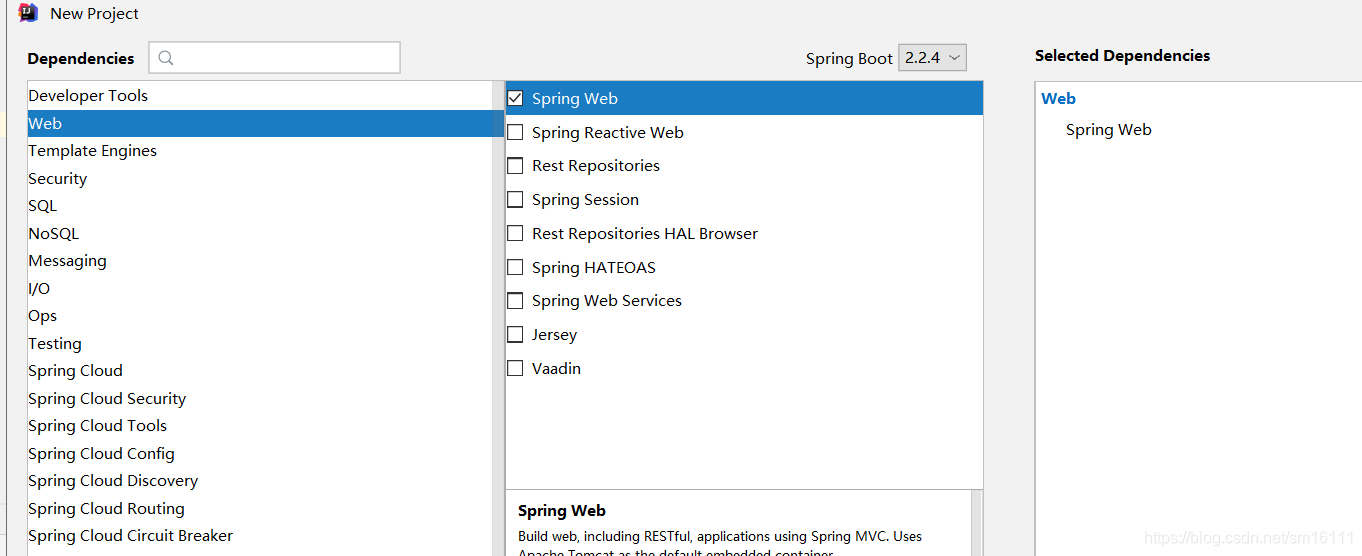Enable the Jersey checkbox

click(515, 334)
